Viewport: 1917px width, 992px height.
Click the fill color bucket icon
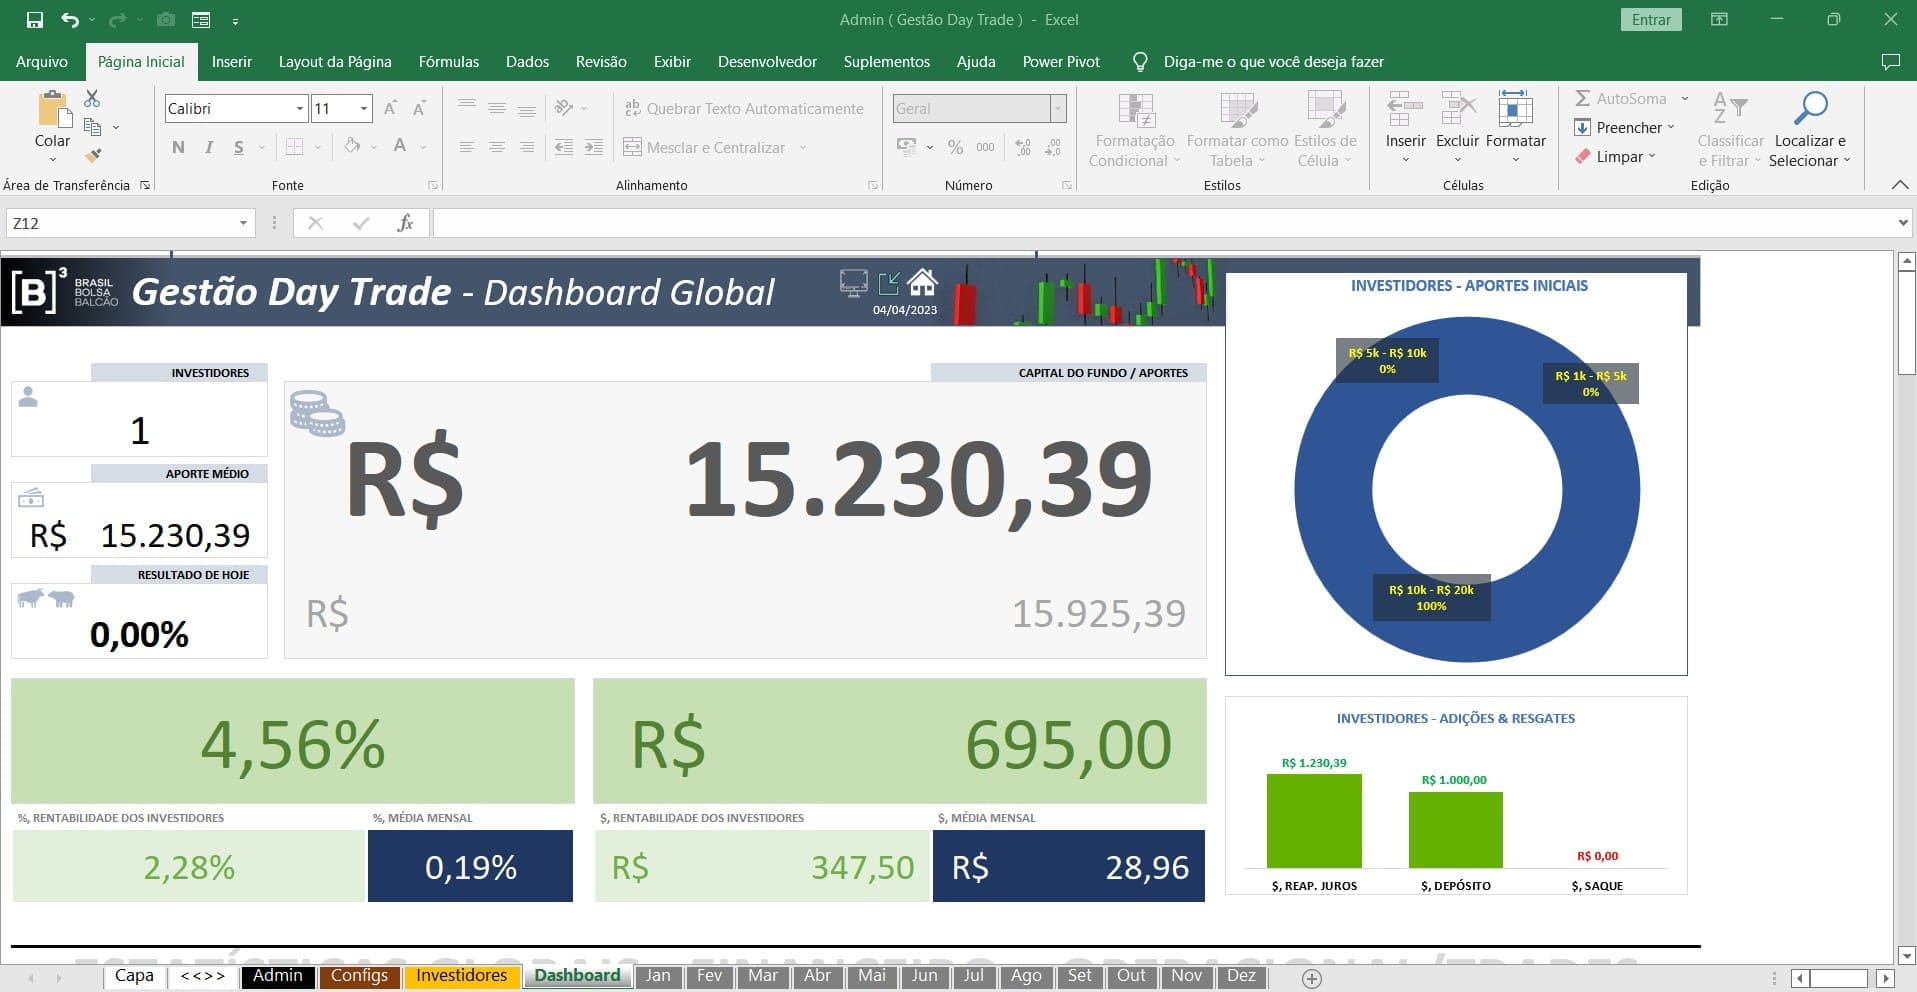(x=352, y=147)
